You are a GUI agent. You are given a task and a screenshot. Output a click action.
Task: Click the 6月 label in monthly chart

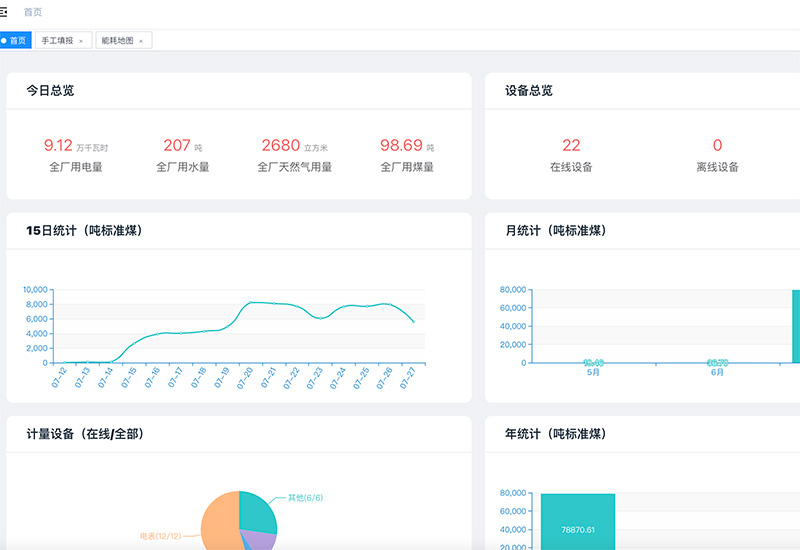tap(717, 372)
